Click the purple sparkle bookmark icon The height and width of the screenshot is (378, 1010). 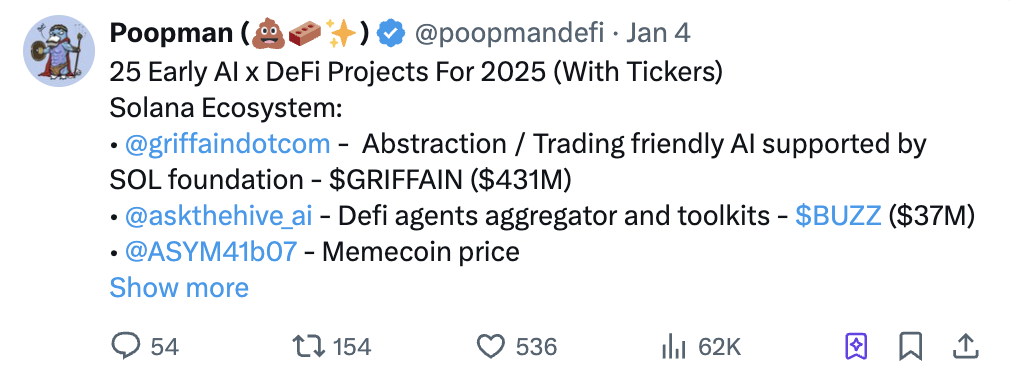855,347
